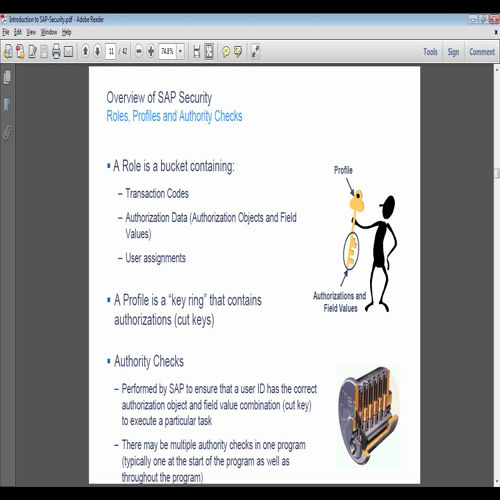The width and height of the screenshot is (500, 500).
Task: Click scrollbar up arrow at top right
Action: pyautogui.click(x=497, y=69)
